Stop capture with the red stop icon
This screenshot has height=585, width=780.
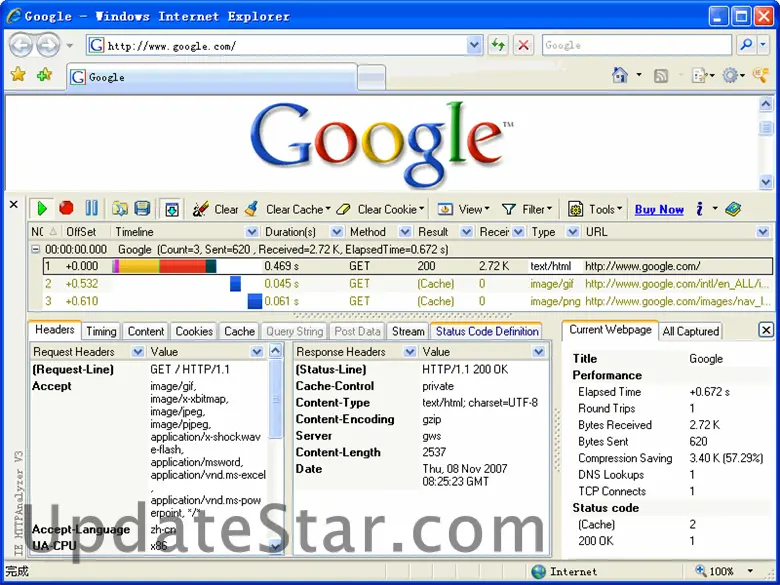[66, 208]
